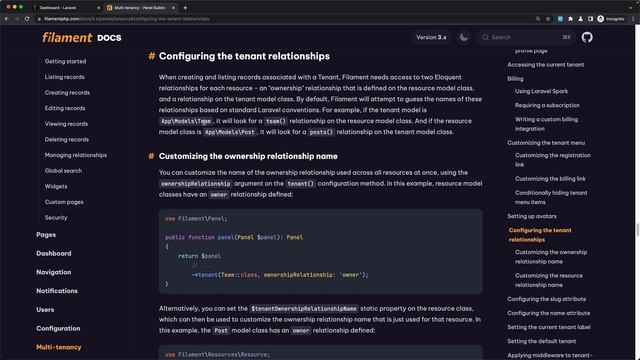Expand the Configuration sidebar section
Screen dimensions: 640x360
(x=58, y=329)
